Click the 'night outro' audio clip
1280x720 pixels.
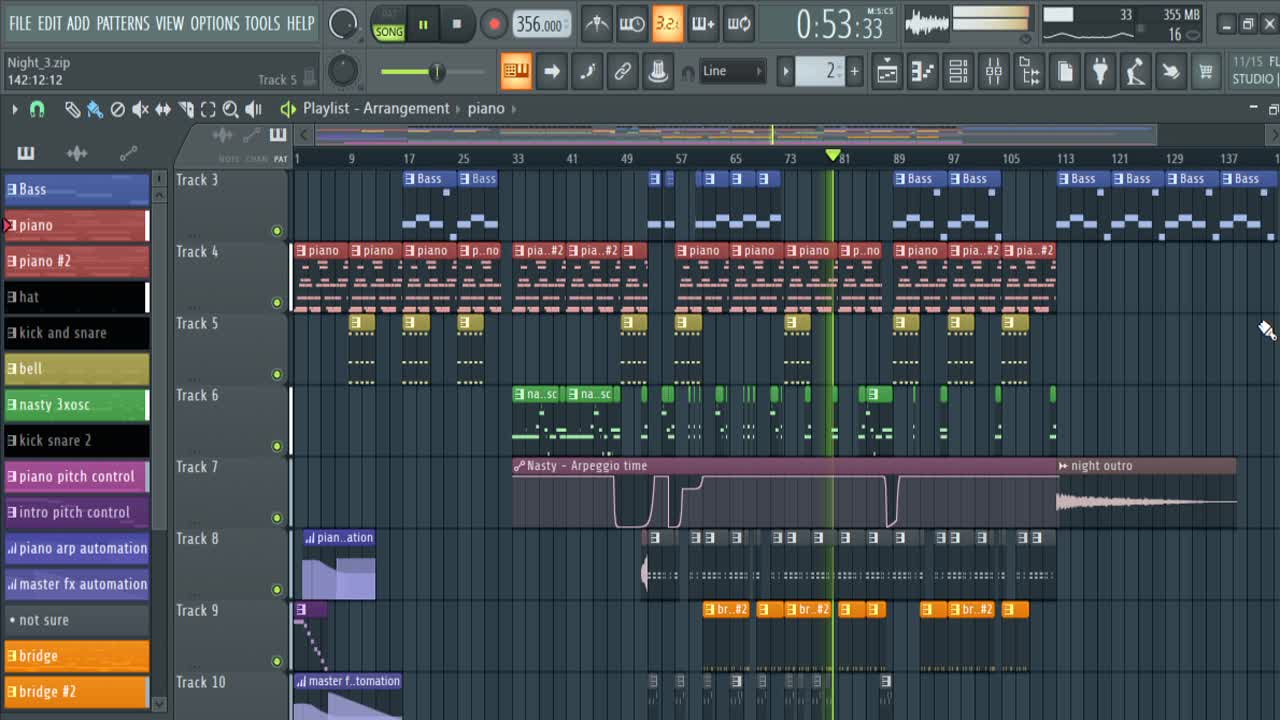click(1147, 493)
